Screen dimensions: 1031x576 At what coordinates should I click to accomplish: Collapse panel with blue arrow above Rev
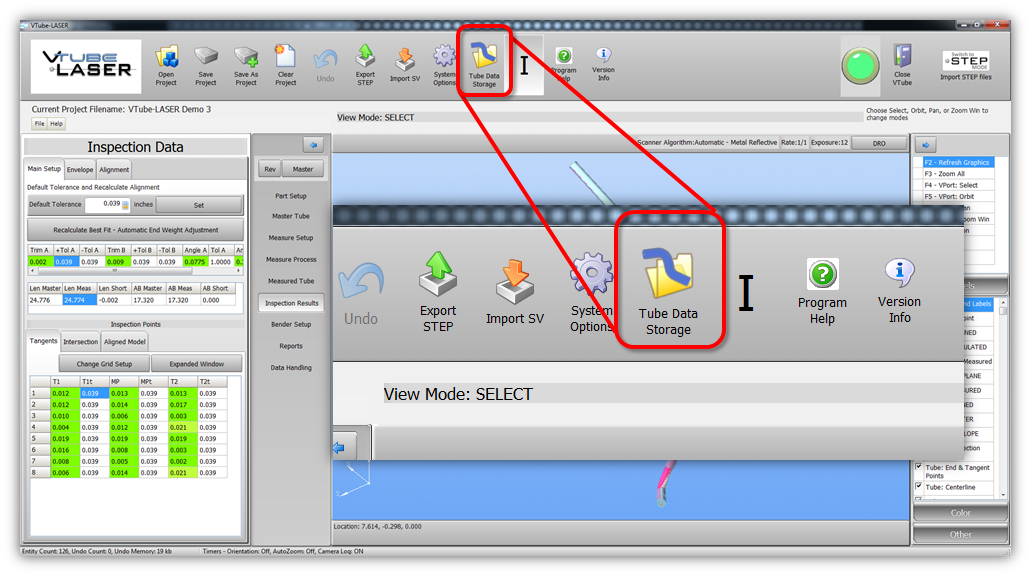[313, 145]
